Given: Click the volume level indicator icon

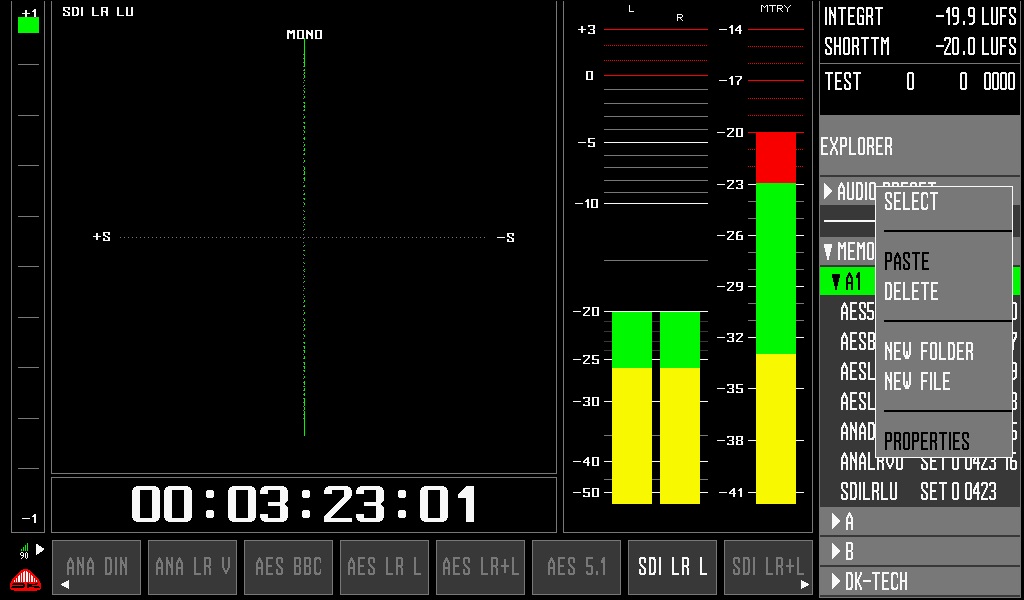Looking at the screenshot, I should pyautogui.click(x=23, y=551).
